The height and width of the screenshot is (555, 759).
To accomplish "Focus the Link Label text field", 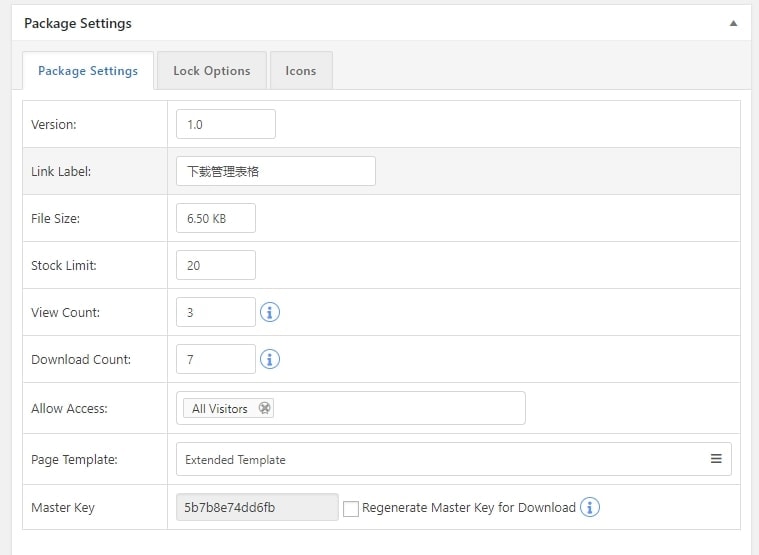I will pos(275,171).
